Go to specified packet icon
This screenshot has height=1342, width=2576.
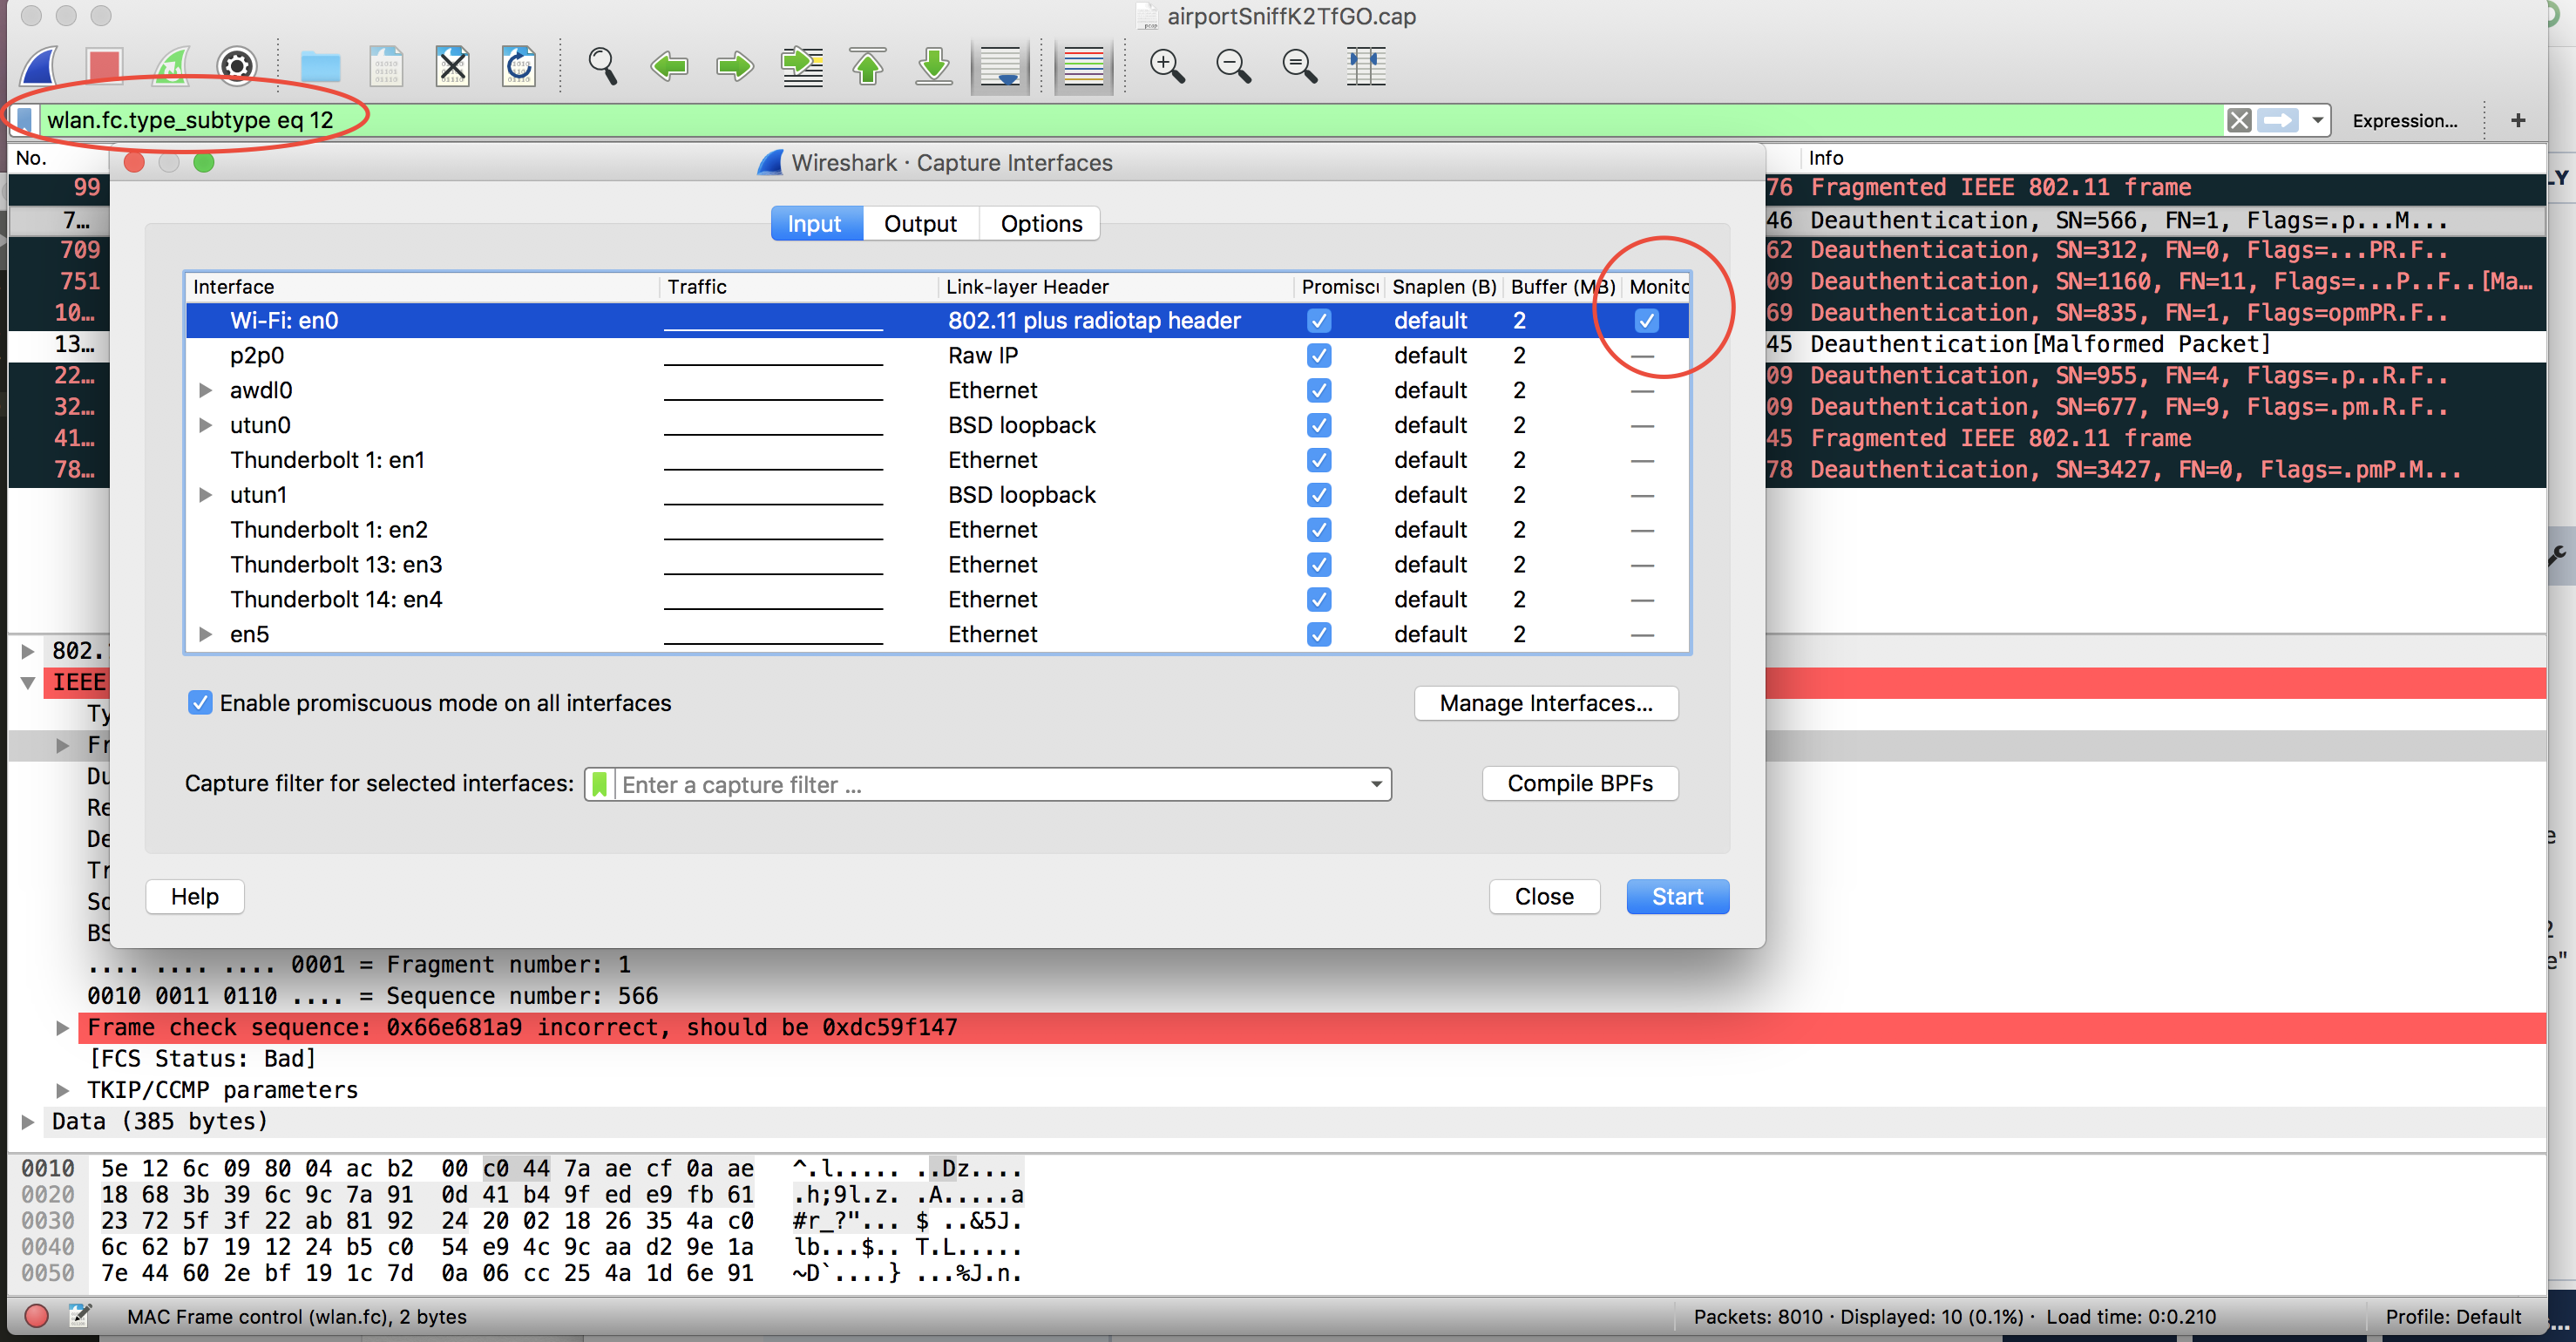(x=802, y=66)
